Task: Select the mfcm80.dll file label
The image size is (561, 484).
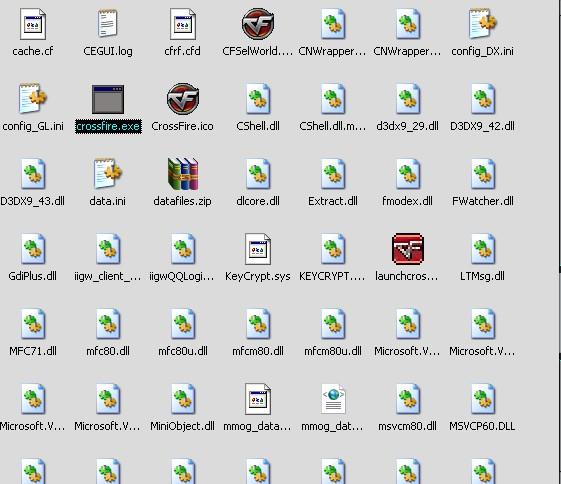Action: coord(258,351)
